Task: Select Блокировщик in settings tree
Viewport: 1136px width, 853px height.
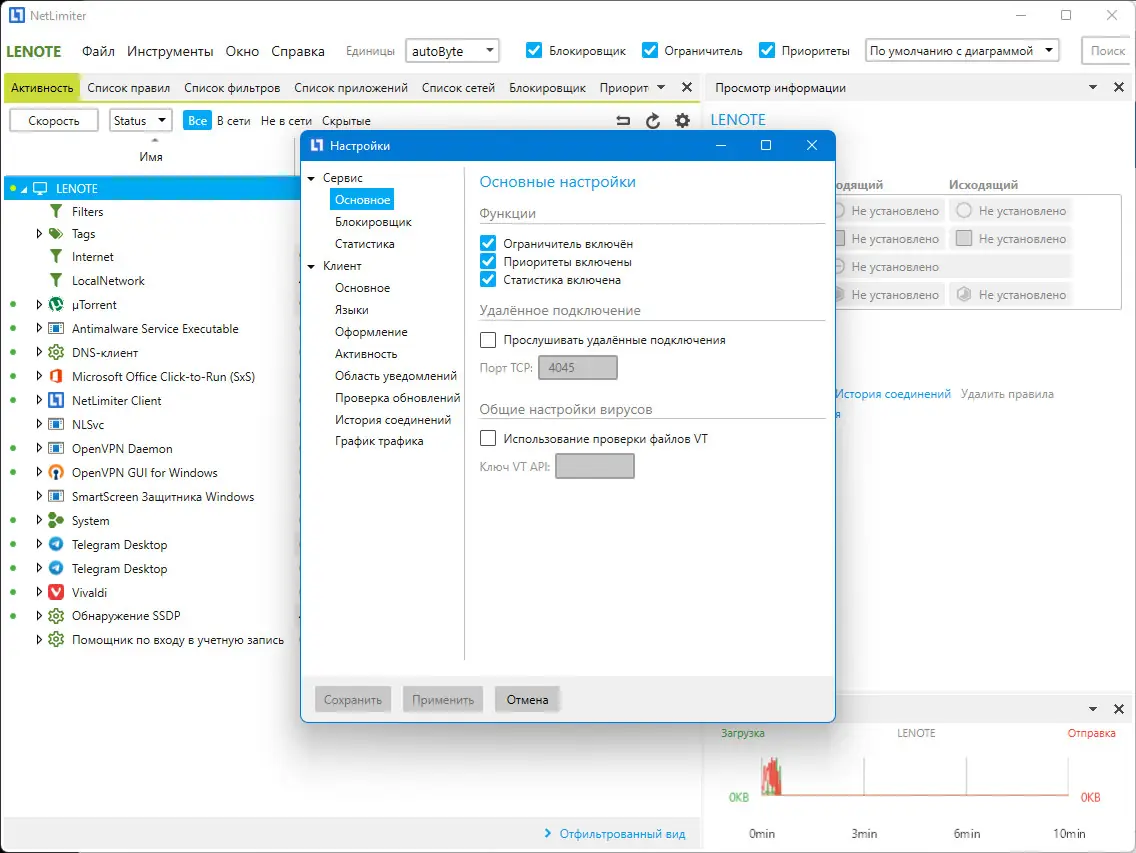Action: 373,222
